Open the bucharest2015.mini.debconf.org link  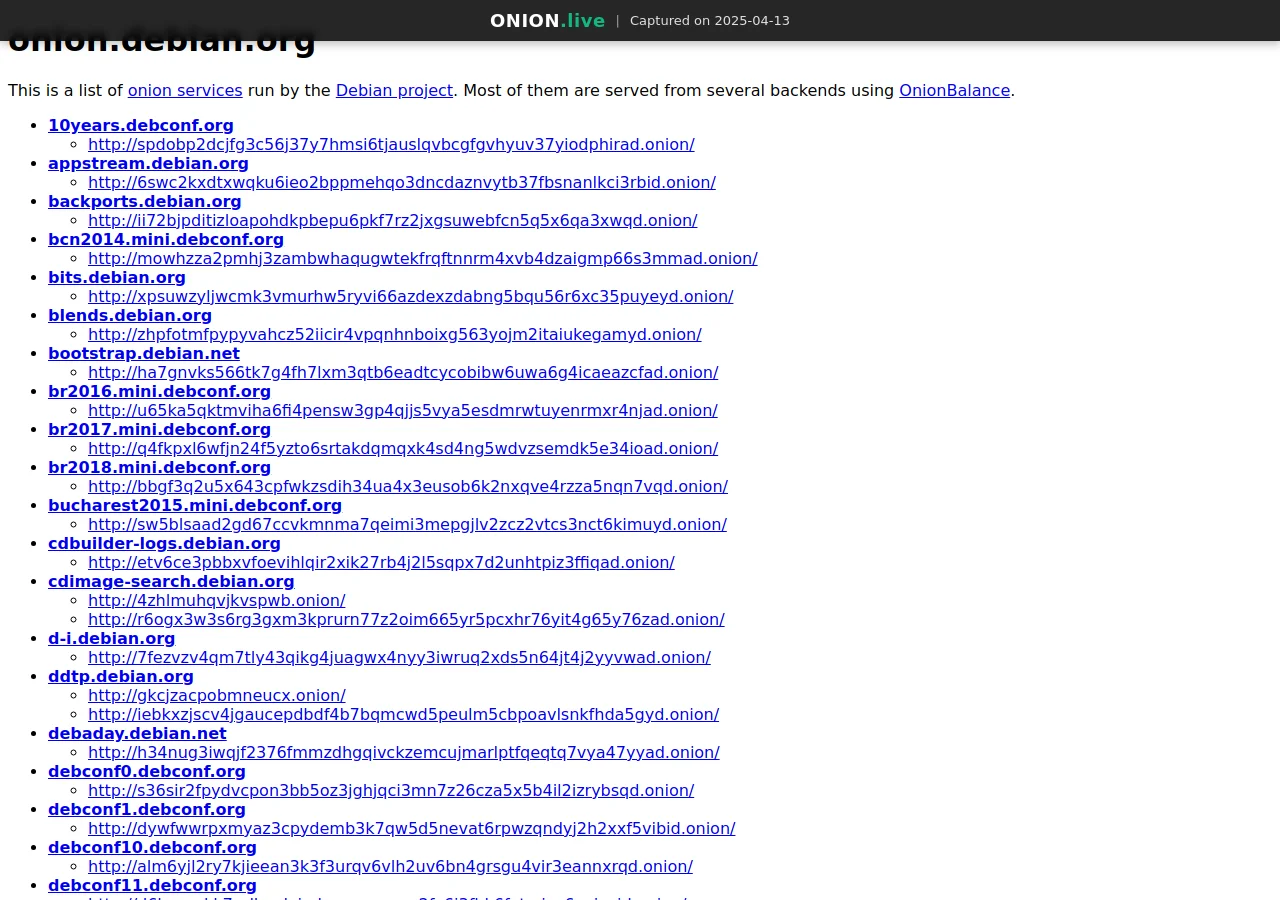click(195, 505)
